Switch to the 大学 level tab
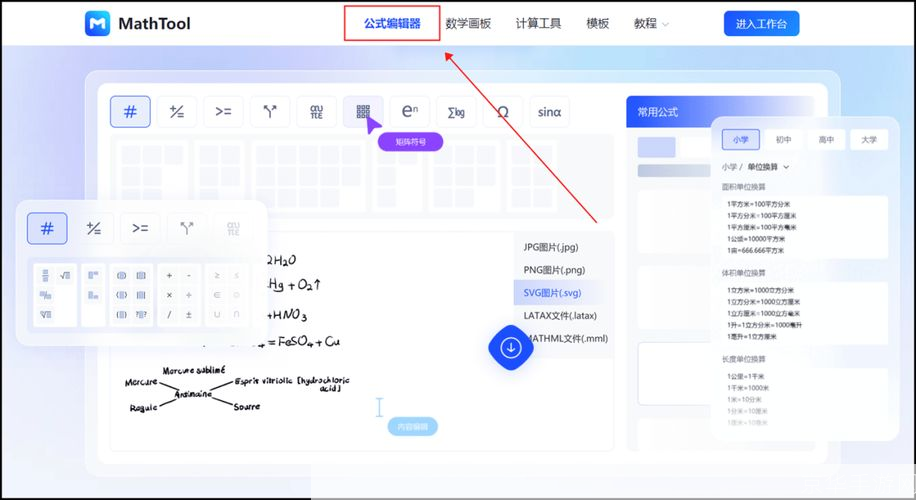 point(869,140)
